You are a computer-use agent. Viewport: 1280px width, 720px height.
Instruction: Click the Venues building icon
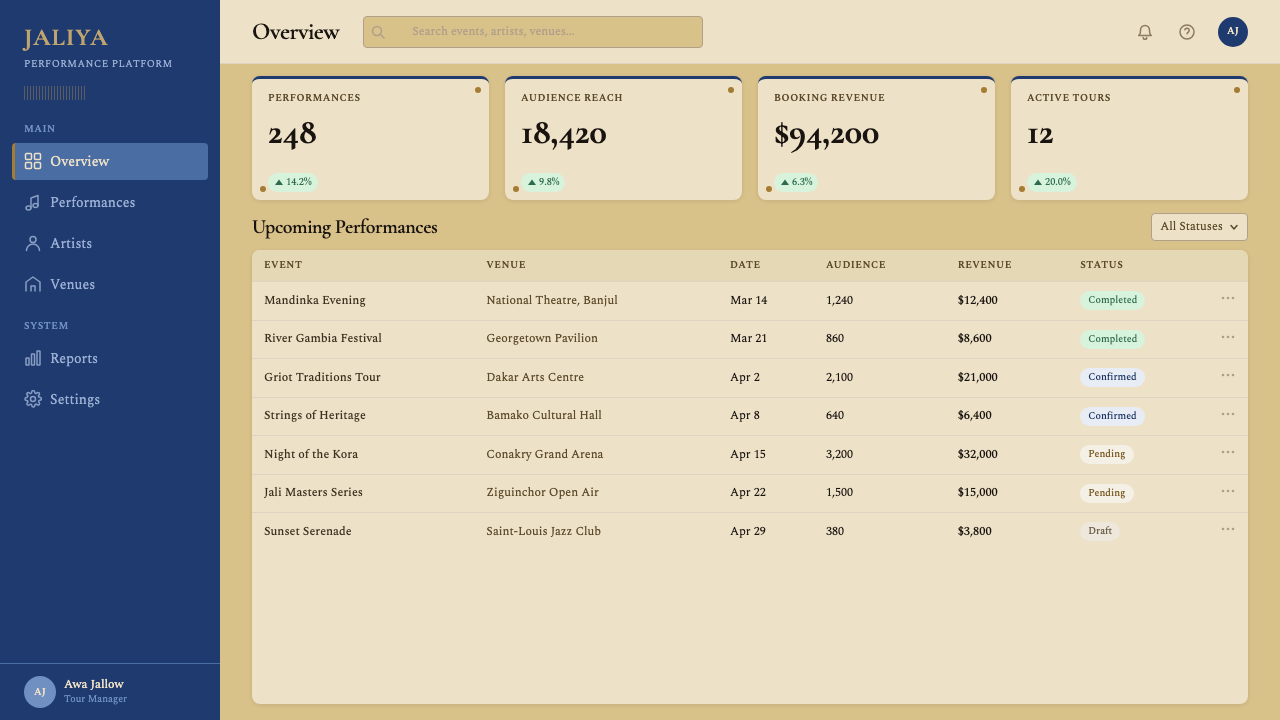click(x=33, y=284)
